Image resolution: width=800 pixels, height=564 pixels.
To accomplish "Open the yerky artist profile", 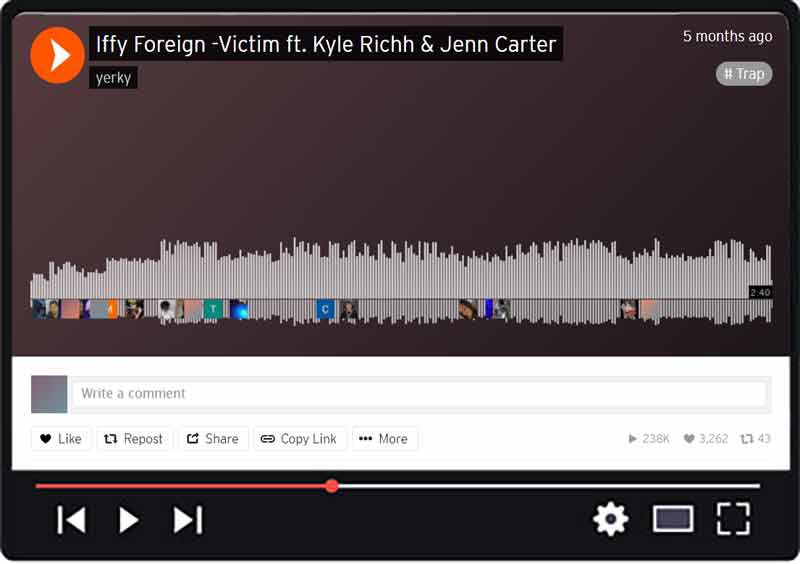I will click(113, 78).
